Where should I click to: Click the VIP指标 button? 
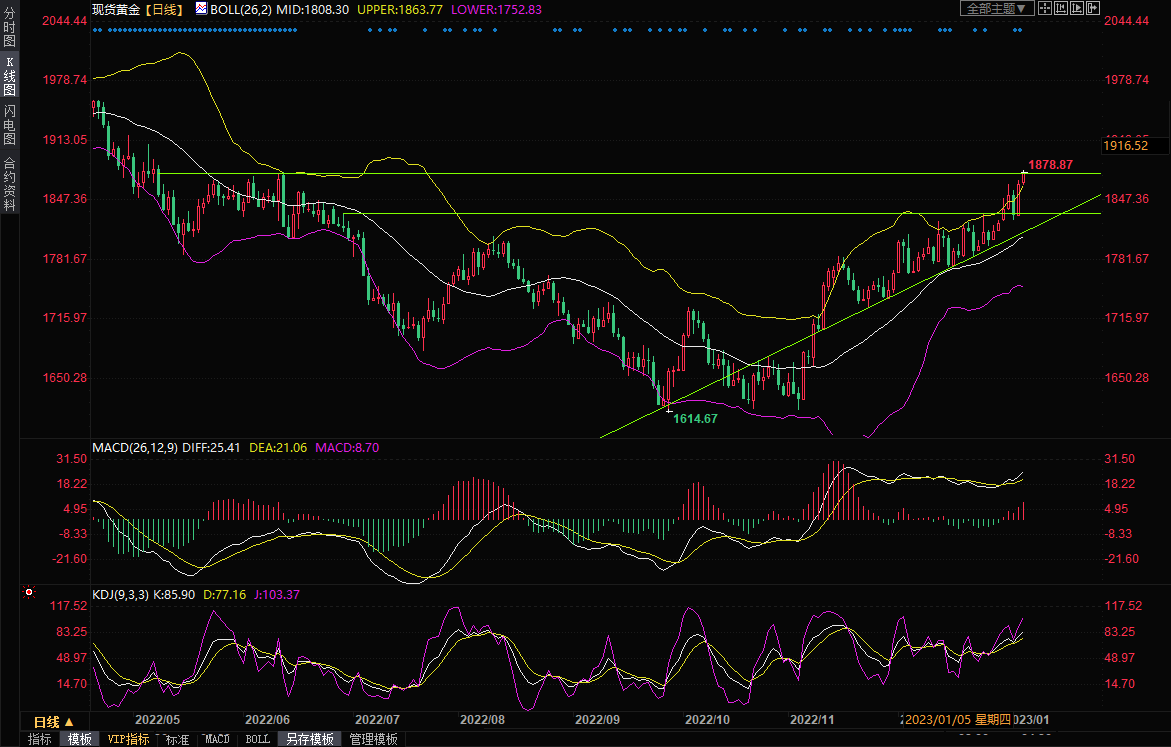[x=128, y=739]
